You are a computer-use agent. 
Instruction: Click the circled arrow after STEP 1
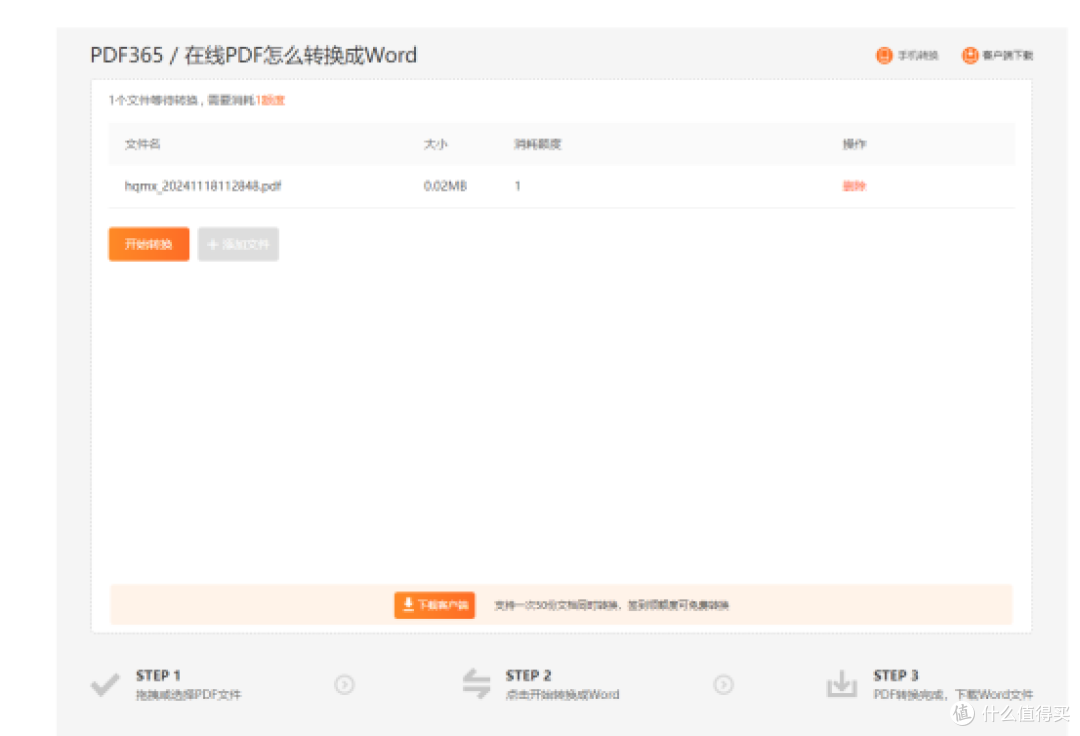[344, 684]
